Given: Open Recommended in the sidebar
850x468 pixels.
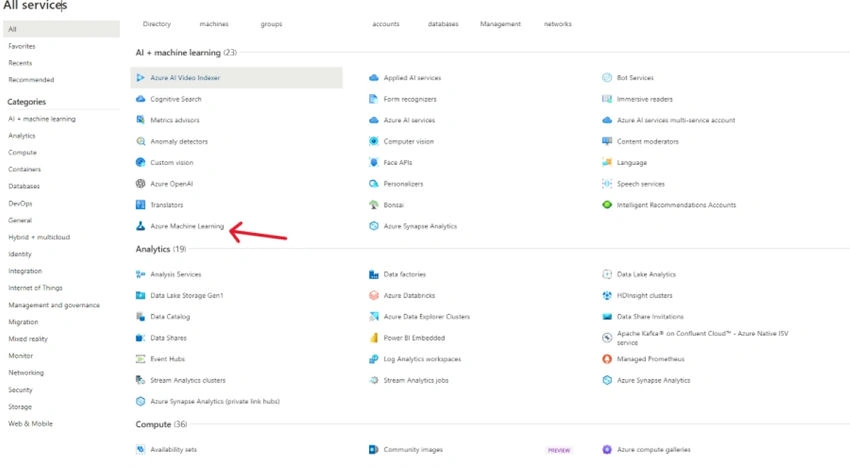Looking at the screenshot, I should (31, 80).
